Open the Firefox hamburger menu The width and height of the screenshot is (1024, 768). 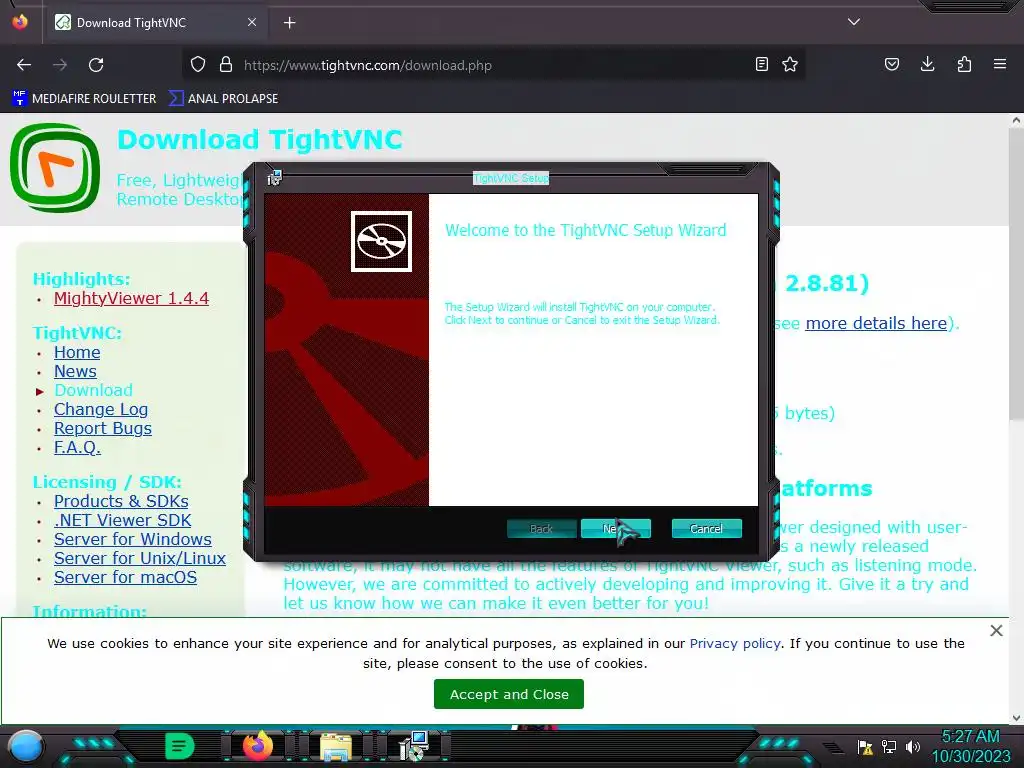coord(1000,64)
